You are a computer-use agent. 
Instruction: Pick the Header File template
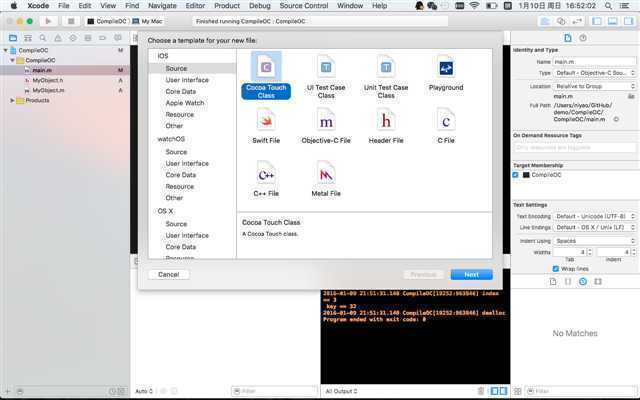click(386, 126)
